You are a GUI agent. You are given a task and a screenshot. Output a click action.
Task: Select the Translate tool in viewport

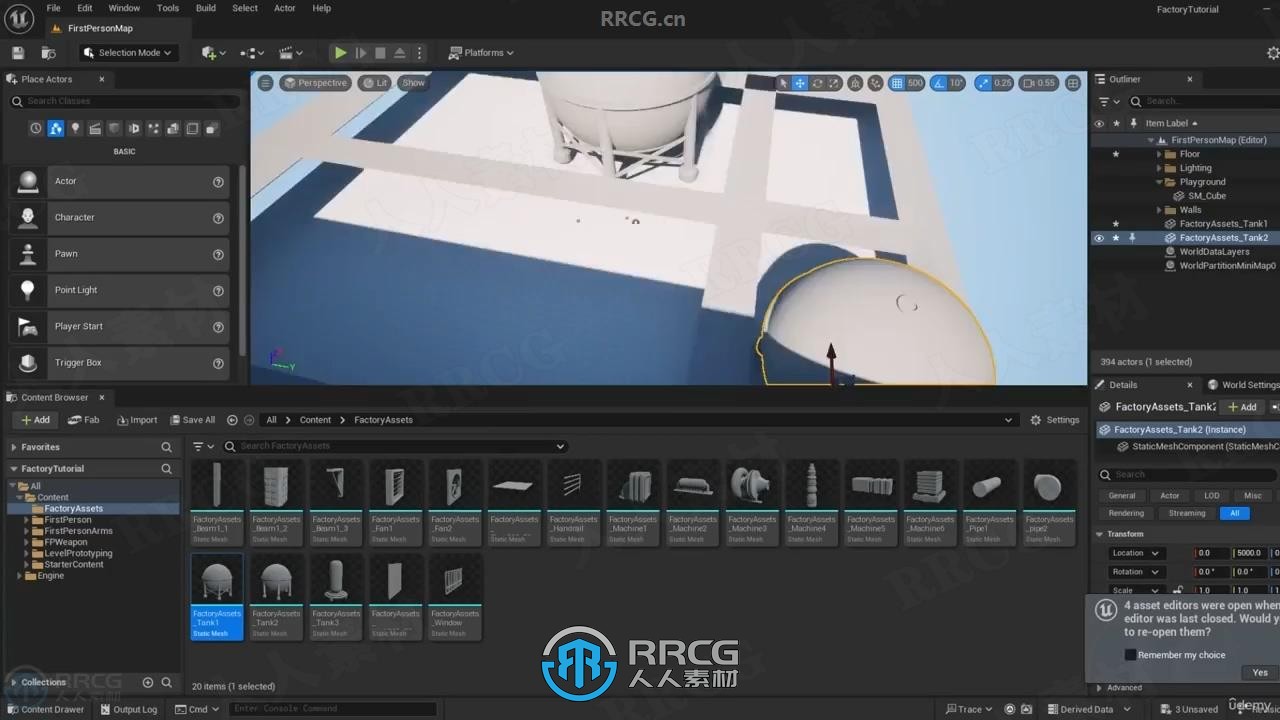tap(800, 83)
